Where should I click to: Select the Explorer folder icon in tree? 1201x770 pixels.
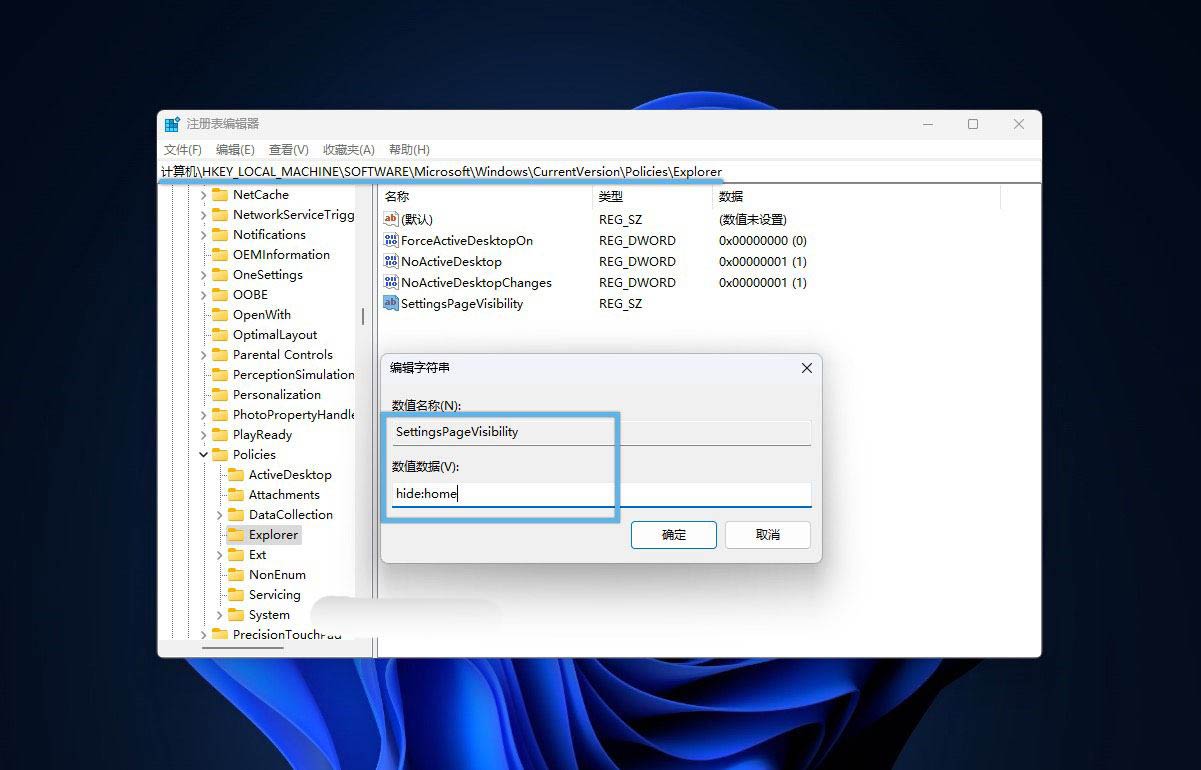236,535
